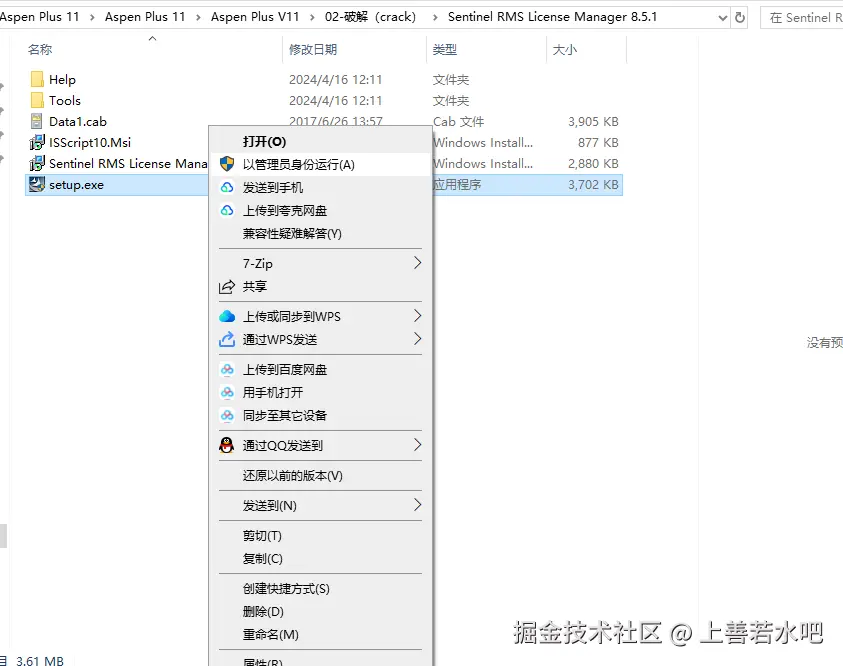Open breadcrumb chevron after first Aspen Plus 11
This screenshot has width=843, height=666.
click(x=92, y=18)
